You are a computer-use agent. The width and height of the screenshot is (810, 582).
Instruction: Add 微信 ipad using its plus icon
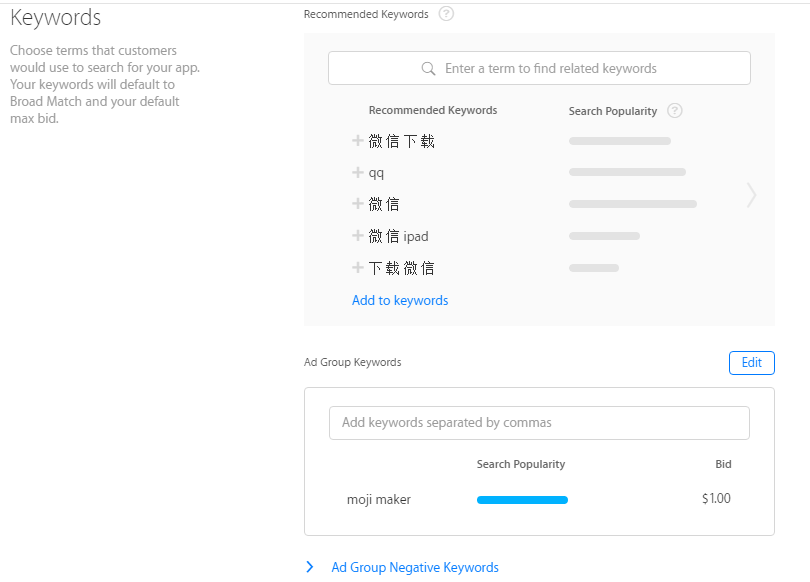tap(357, 235)
